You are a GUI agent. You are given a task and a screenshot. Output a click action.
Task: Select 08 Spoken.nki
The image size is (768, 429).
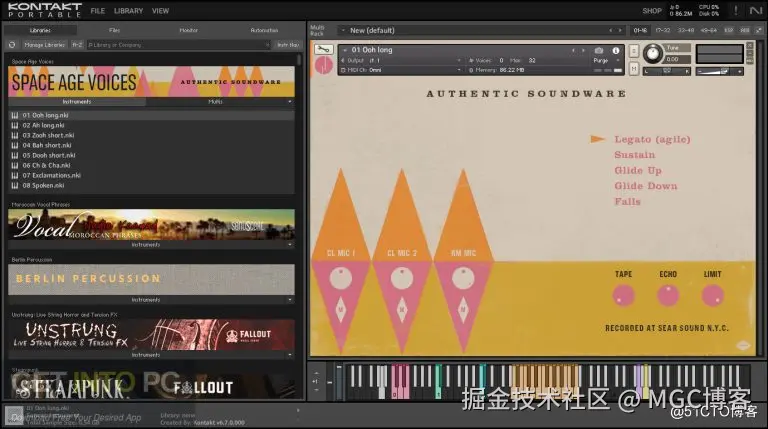(151, 186)
